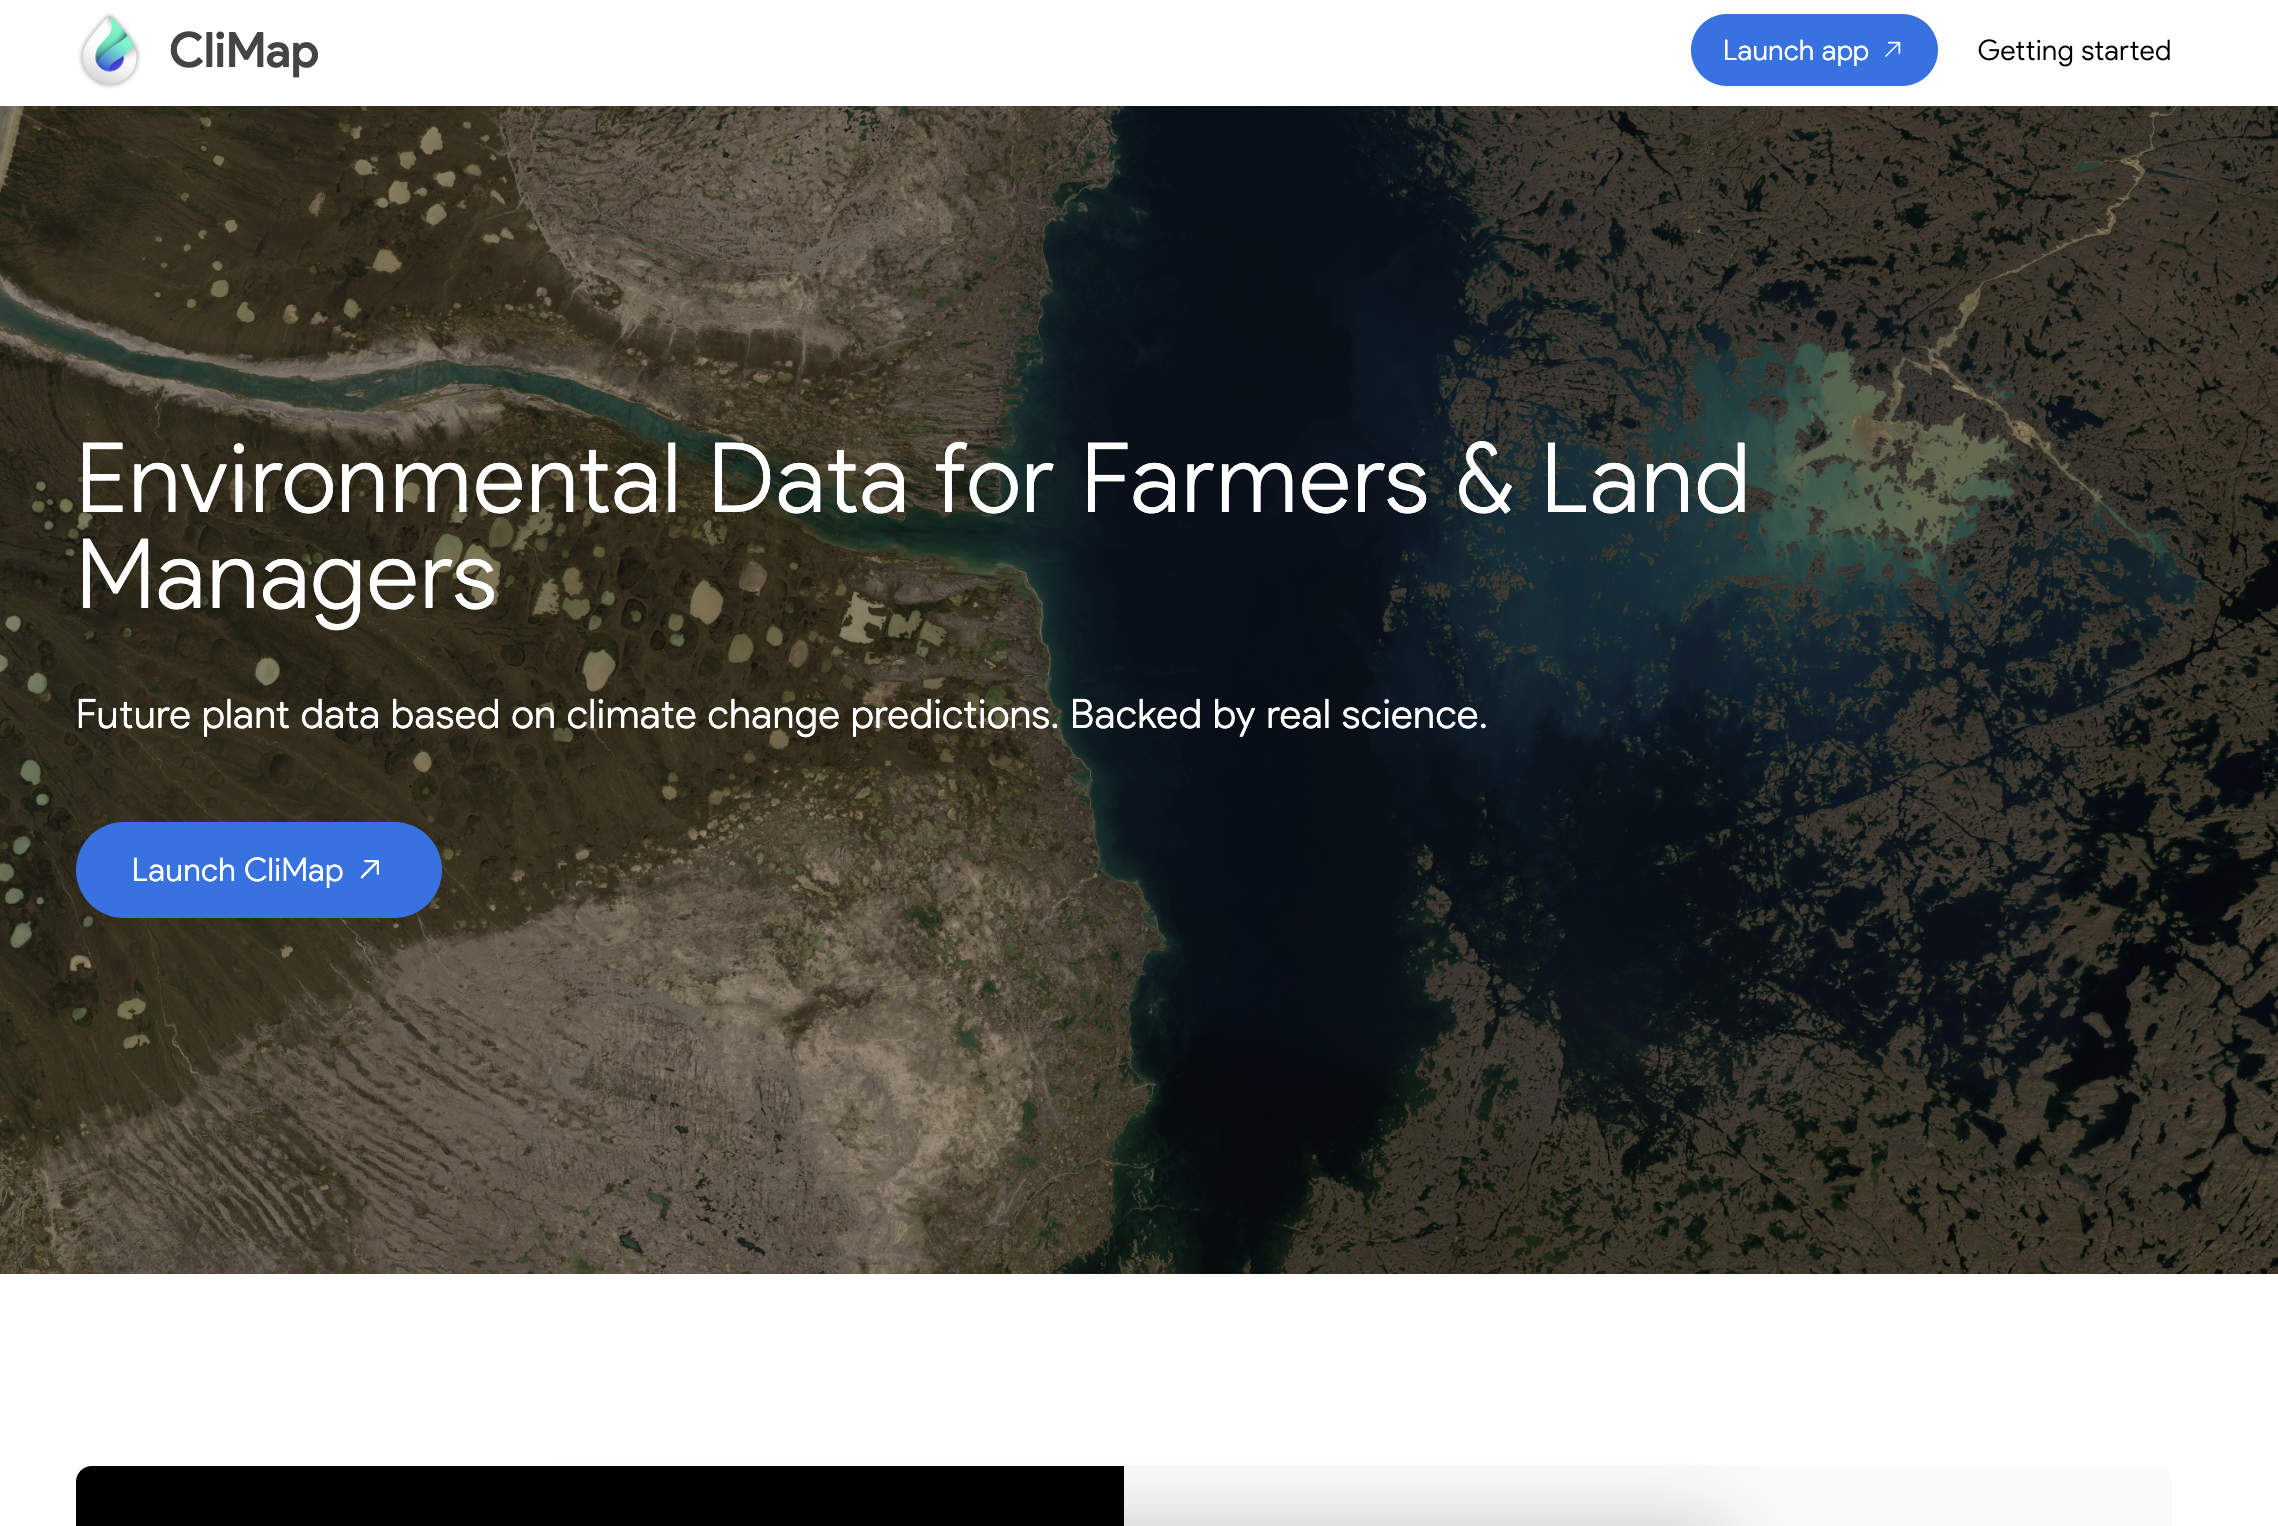Click the Backed by real science sentence
This screenshot has height=1526, width=2278.
1278,715
